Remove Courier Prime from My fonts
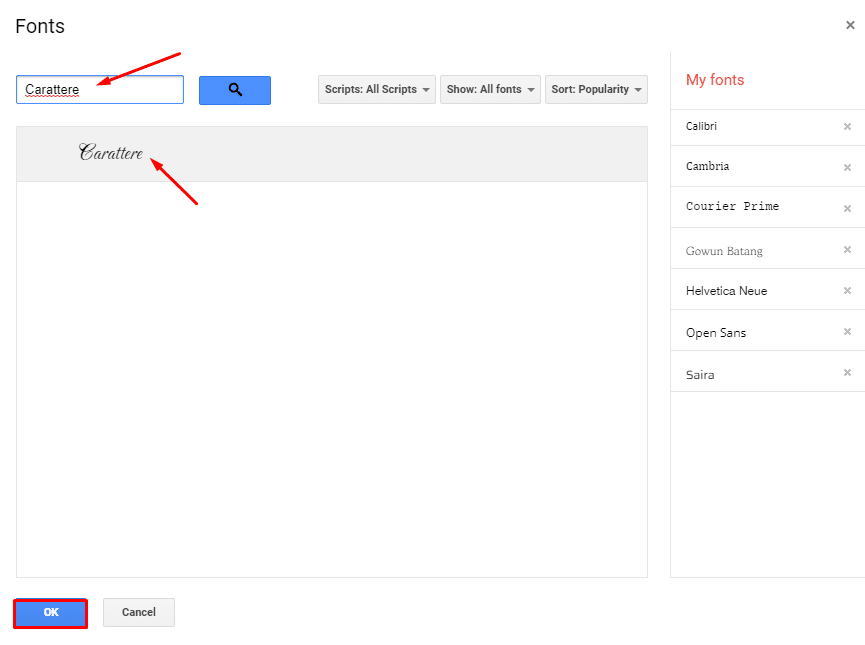 click(847, 208)
